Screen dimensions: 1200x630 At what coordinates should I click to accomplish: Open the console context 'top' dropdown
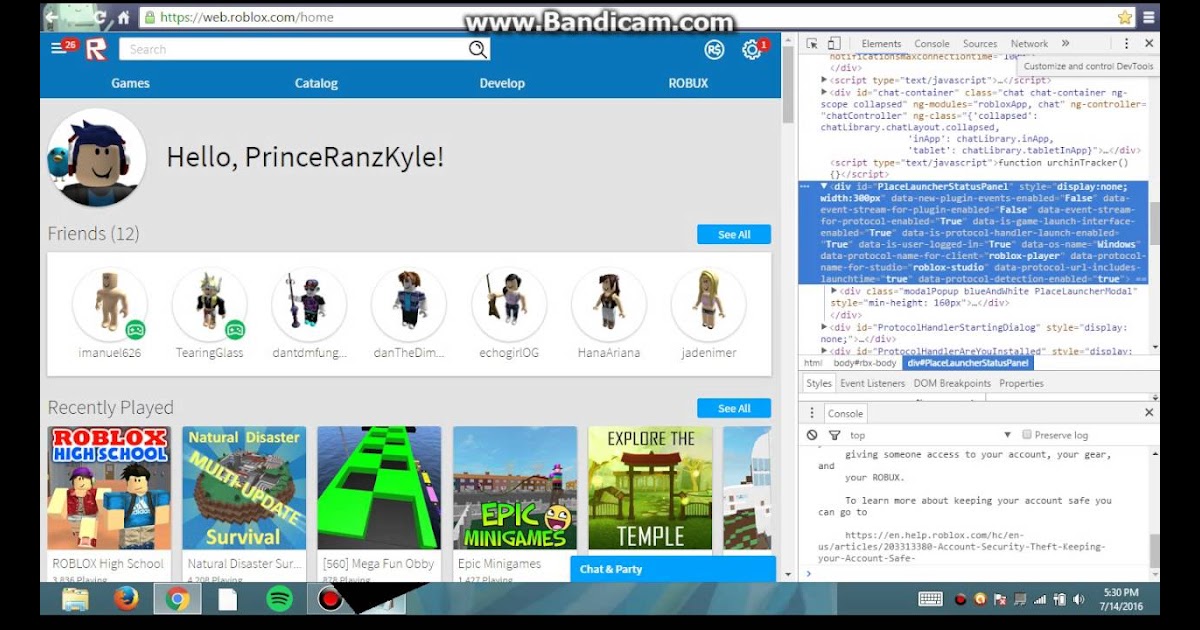pyautogui.click(x=931, y=435)
